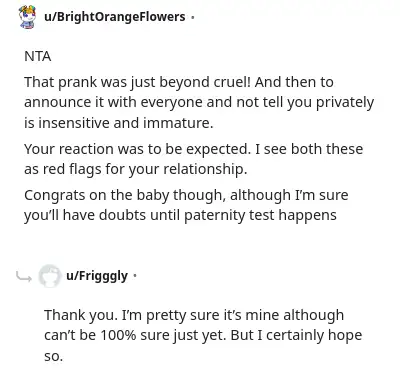Click the words "paternity test" in the comment

pos(229,215)
